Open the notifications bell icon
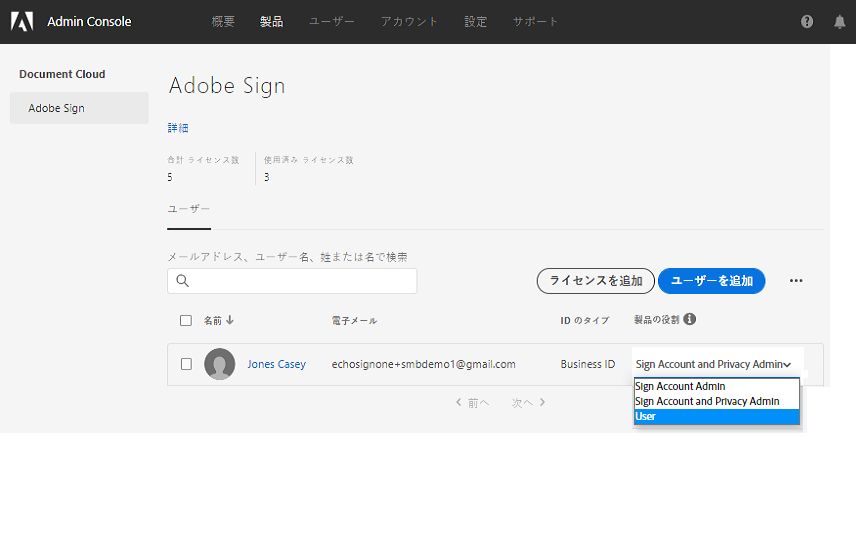The width and height of the screenshot is (856, 536). 839,22
